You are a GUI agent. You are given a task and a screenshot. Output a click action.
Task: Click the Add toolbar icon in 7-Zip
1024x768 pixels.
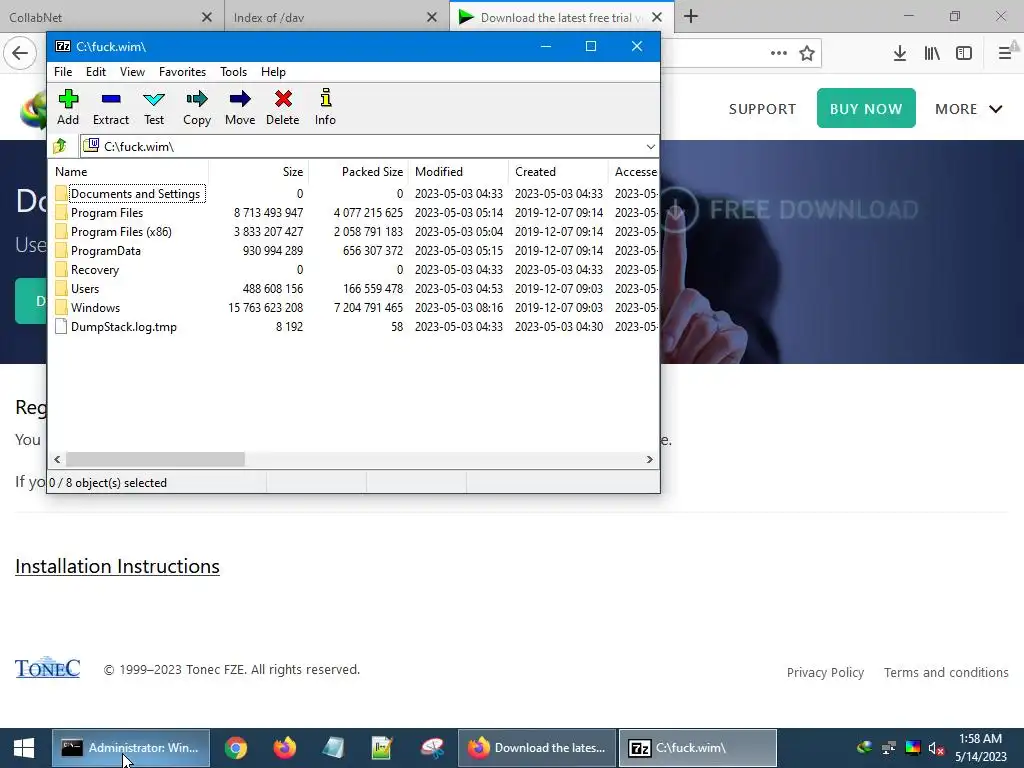68,108
